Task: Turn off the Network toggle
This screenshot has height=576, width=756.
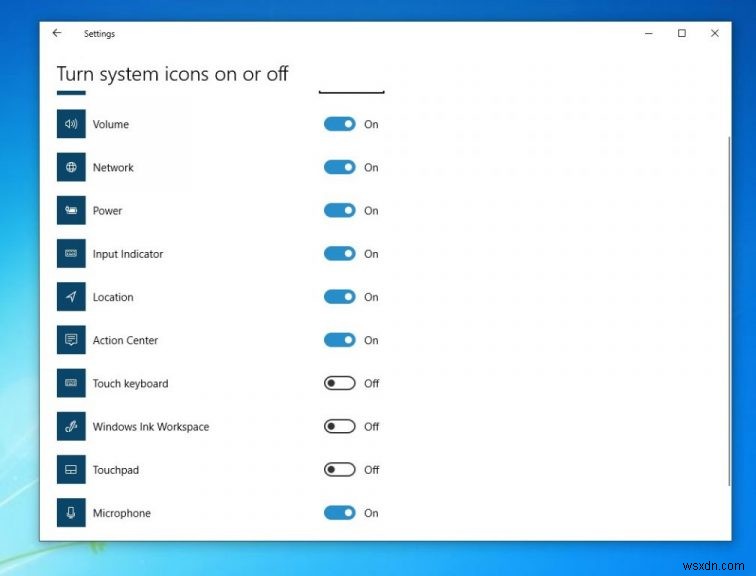Action: click(339, 167)
